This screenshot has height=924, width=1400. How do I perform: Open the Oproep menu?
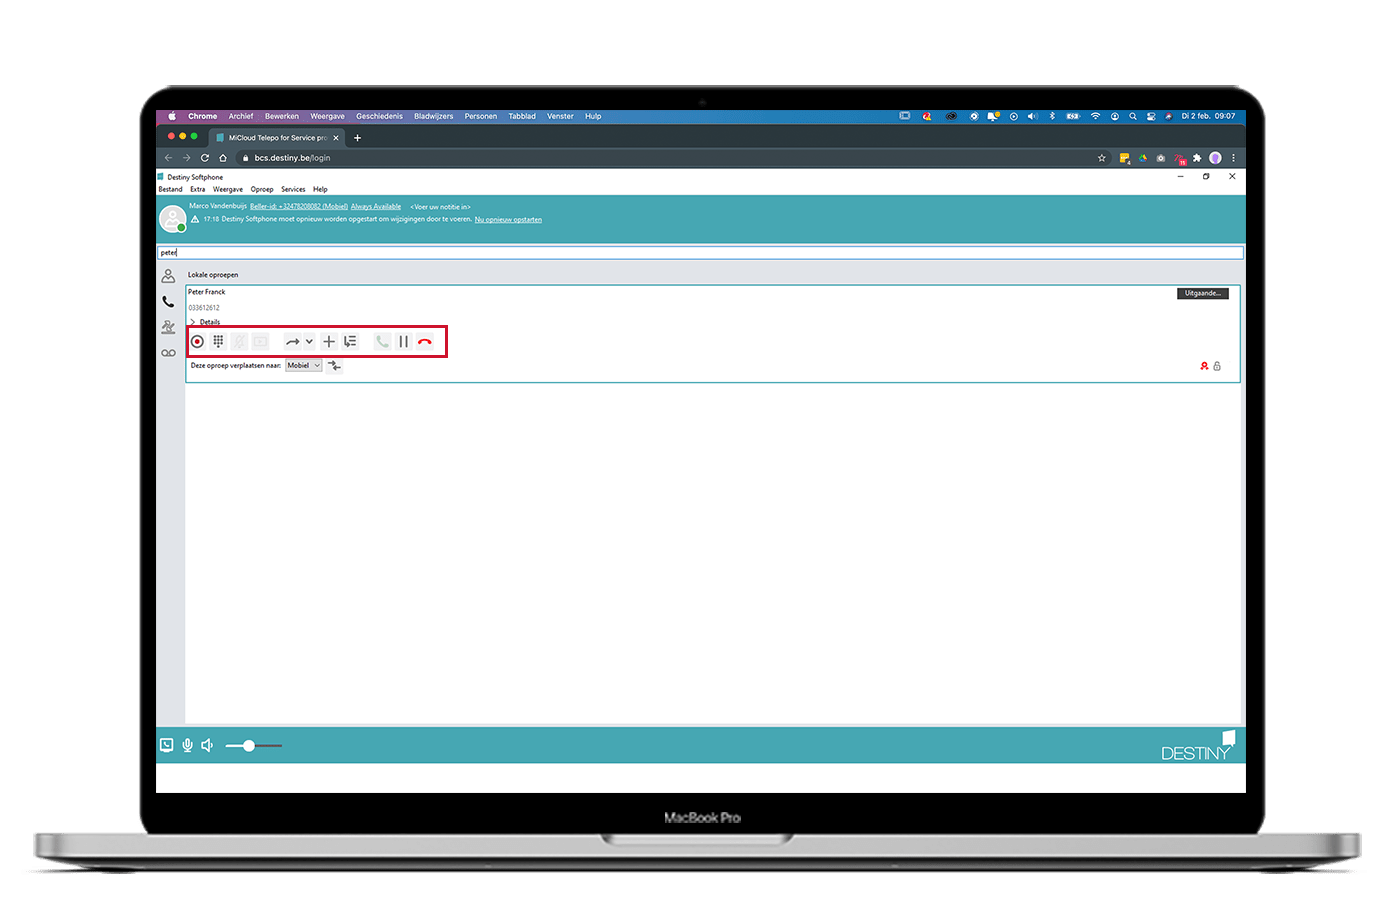262,189
